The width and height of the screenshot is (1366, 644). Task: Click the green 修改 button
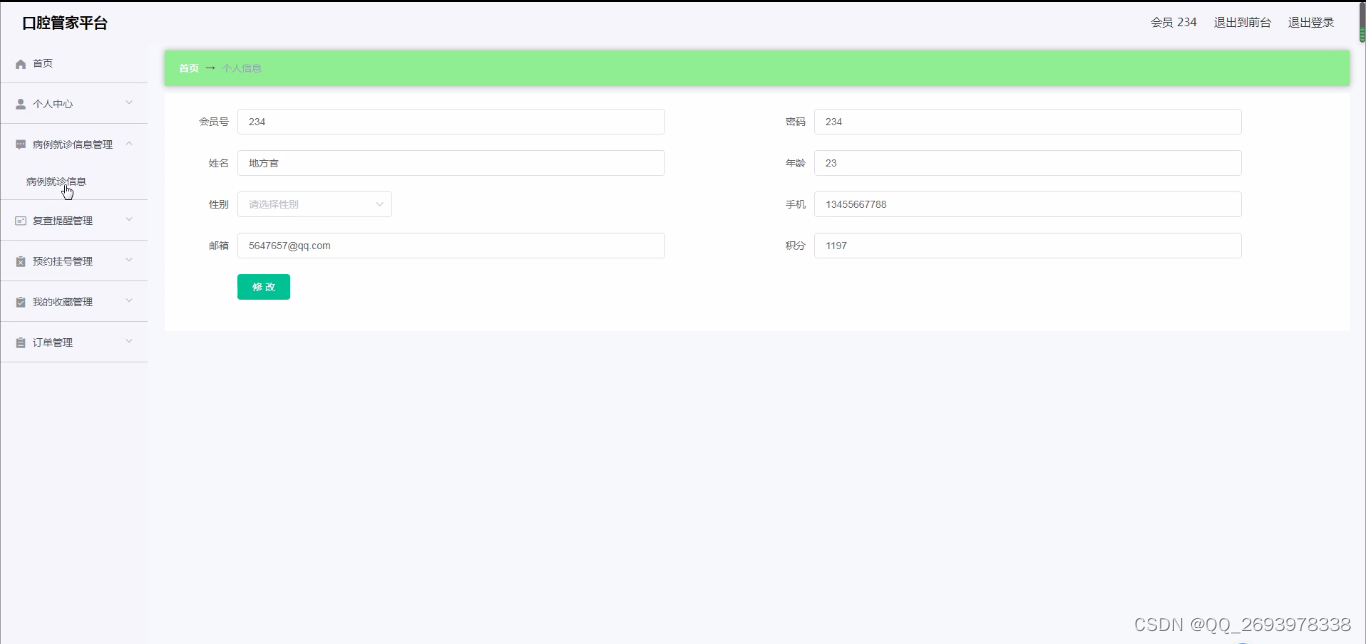click(x=263, y=287)
